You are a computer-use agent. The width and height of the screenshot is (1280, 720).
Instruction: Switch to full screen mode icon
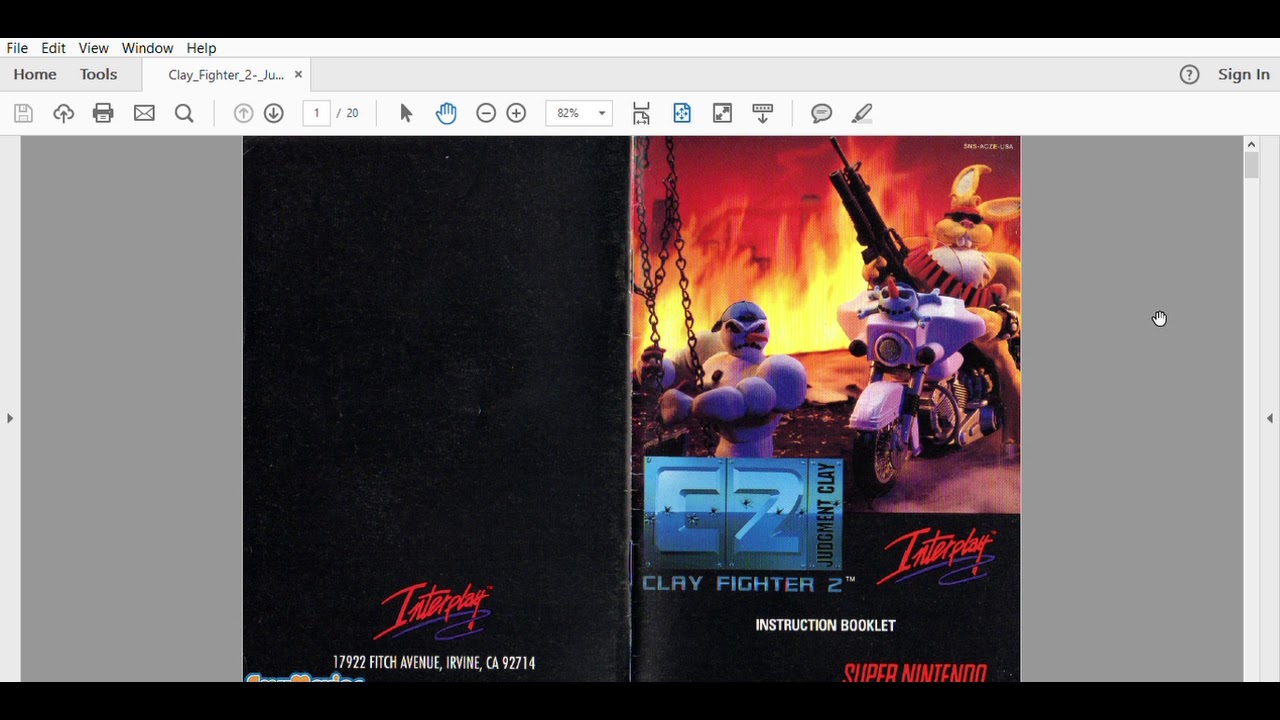coord(722,113)
